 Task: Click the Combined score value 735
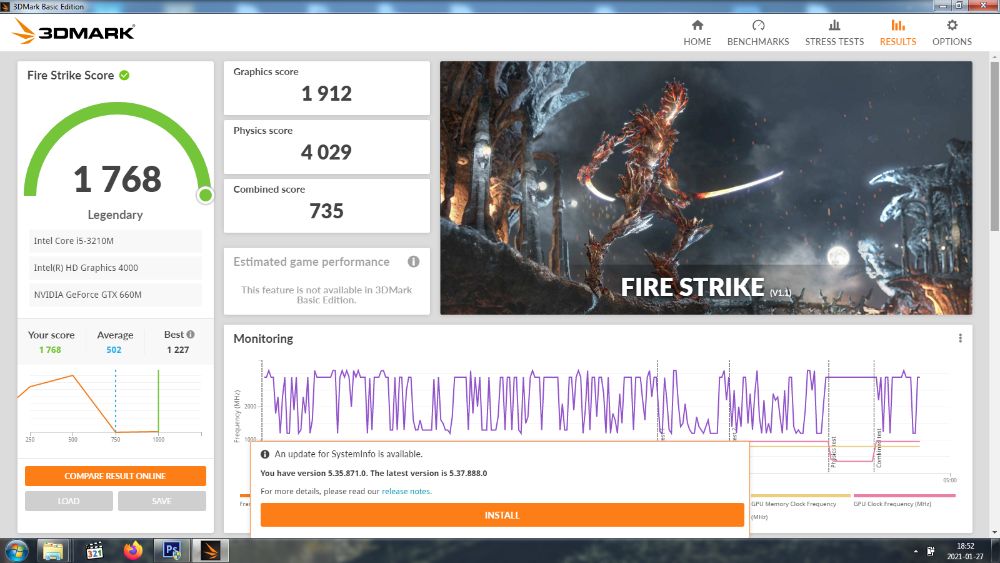coord(327,211)
